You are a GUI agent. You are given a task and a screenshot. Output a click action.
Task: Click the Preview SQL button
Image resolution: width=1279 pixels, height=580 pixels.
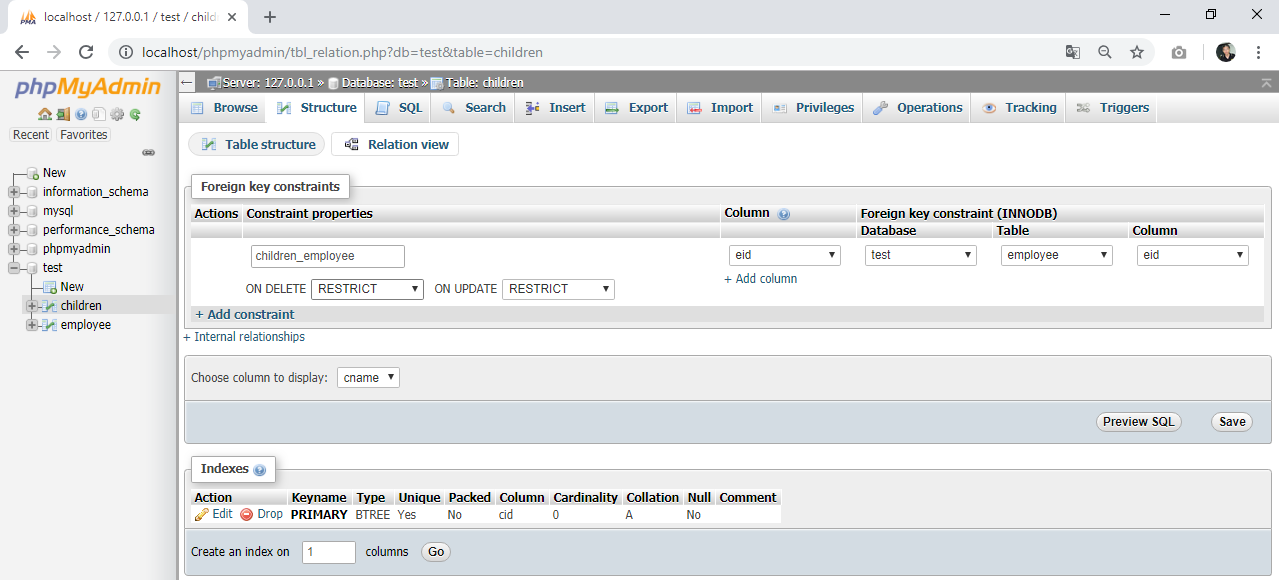(1138, 422)
